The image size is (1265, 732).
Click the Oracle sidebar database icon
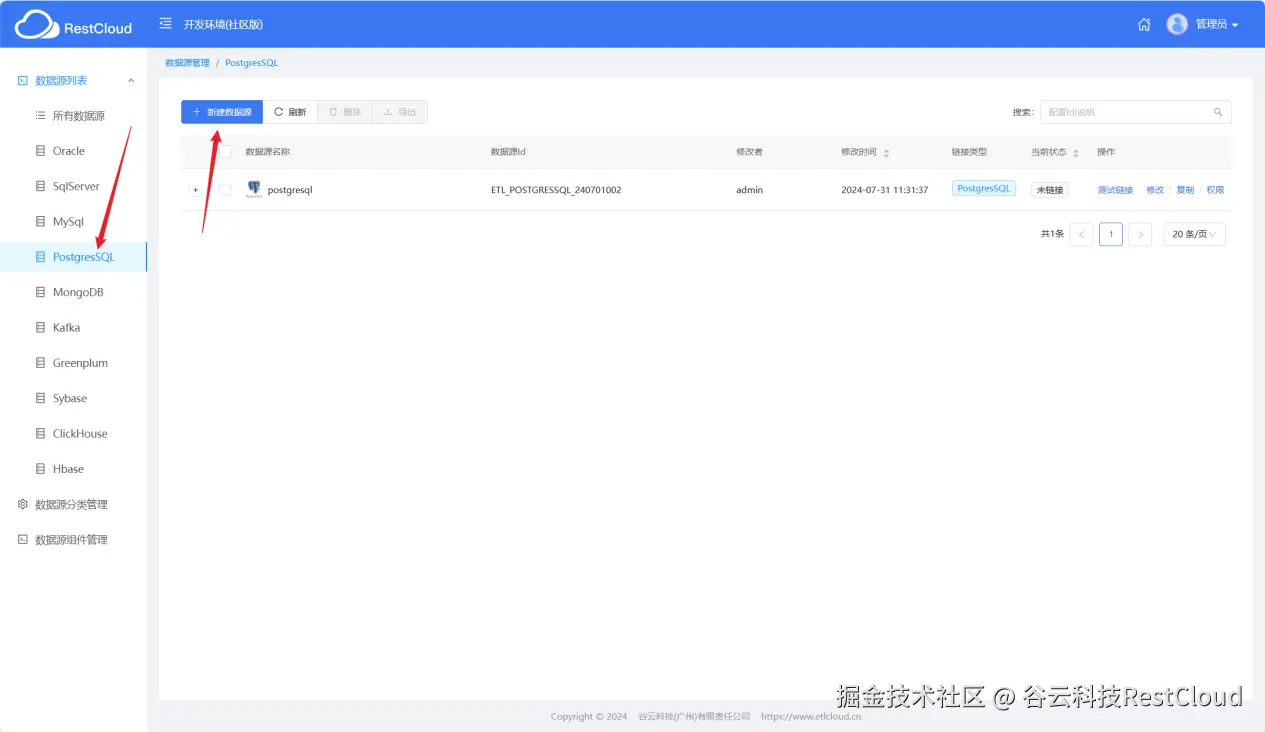(41, 151)
